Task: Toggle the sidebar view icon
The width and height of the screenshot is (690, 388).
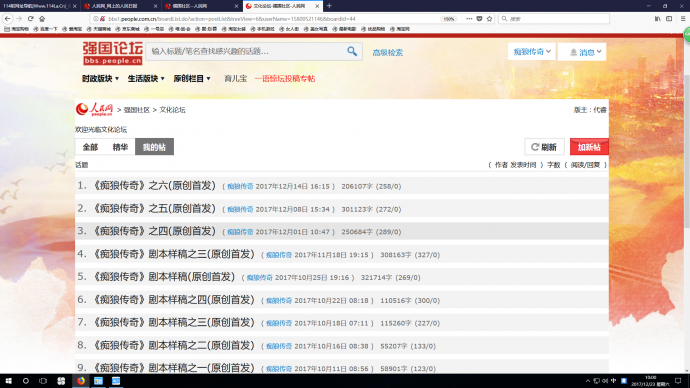Action: (x=669, y=18)
